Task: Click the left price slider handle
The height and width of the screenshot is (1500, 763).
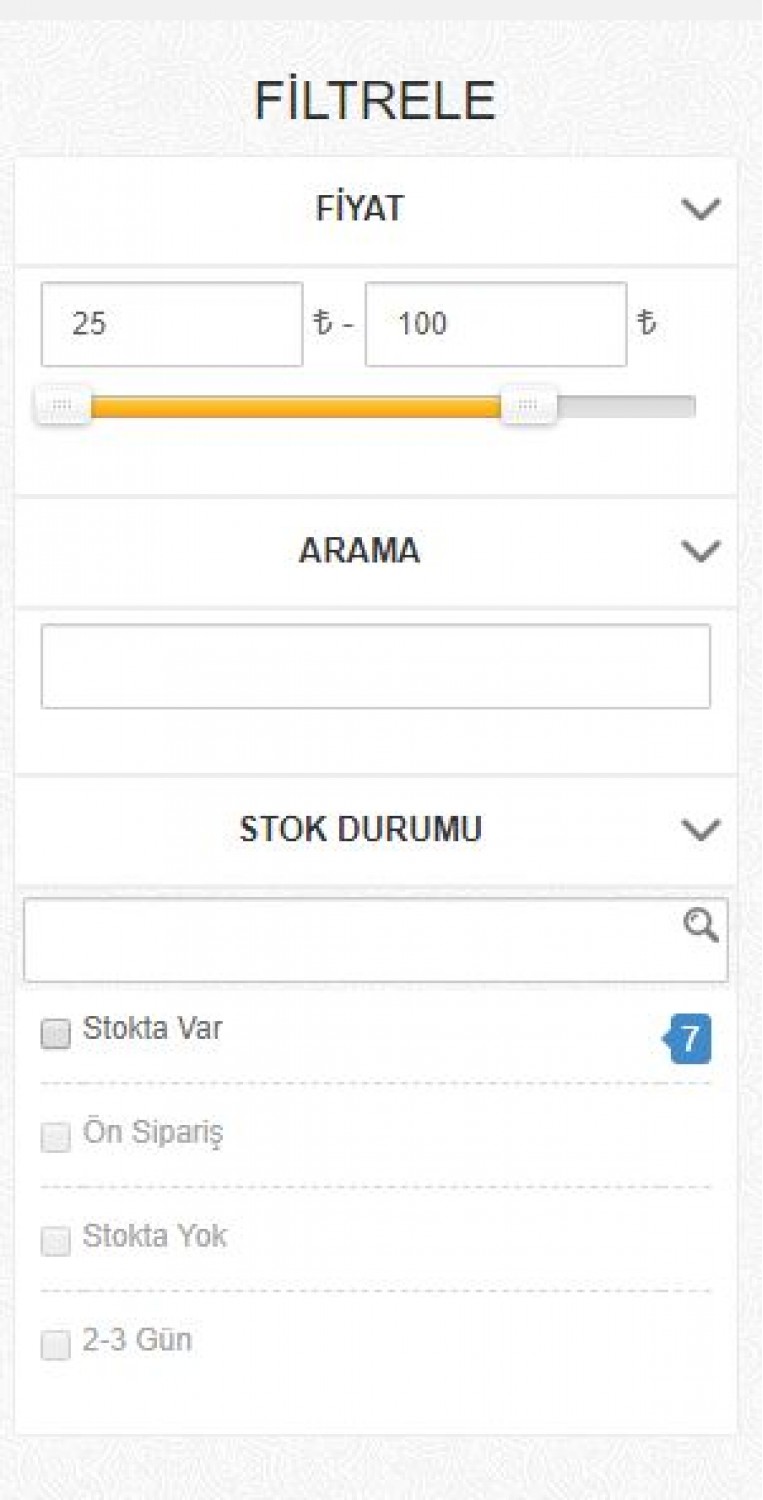Action: tap(62, 406)
